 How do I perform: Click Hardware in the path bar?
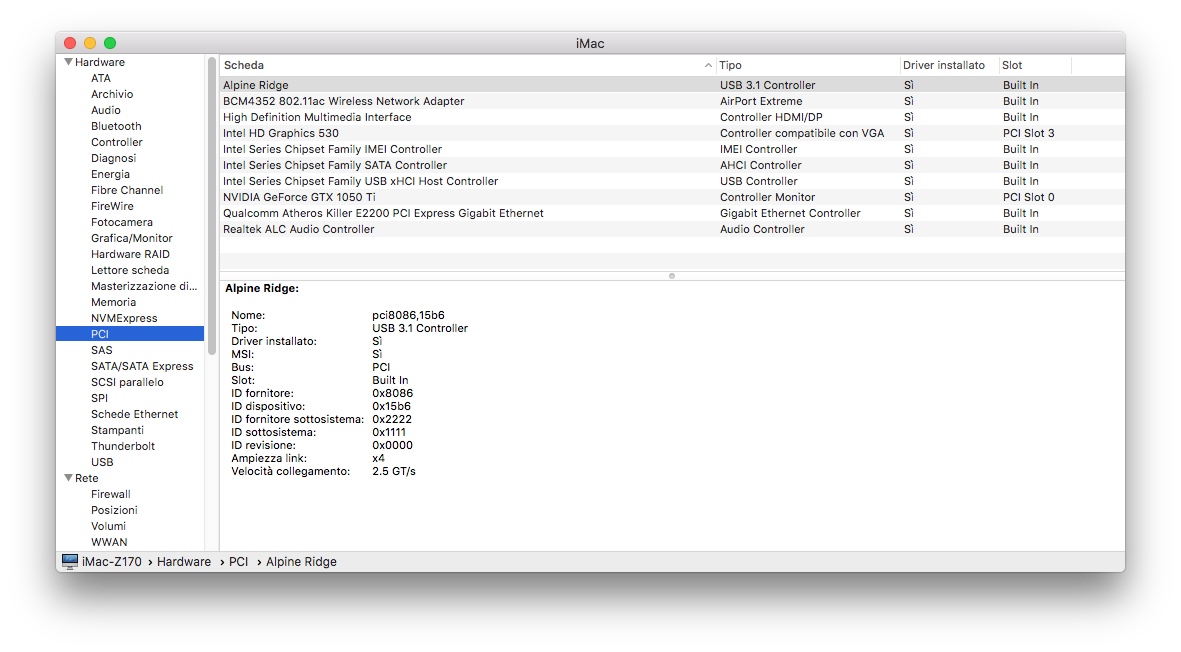click(x=184, y=562)
